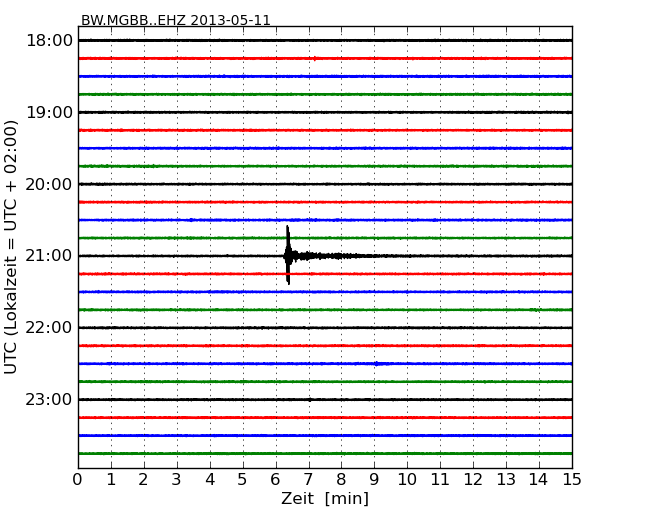Click the x-axis tick label 8
The image size is (650, 520).
[x=341, y=480]
